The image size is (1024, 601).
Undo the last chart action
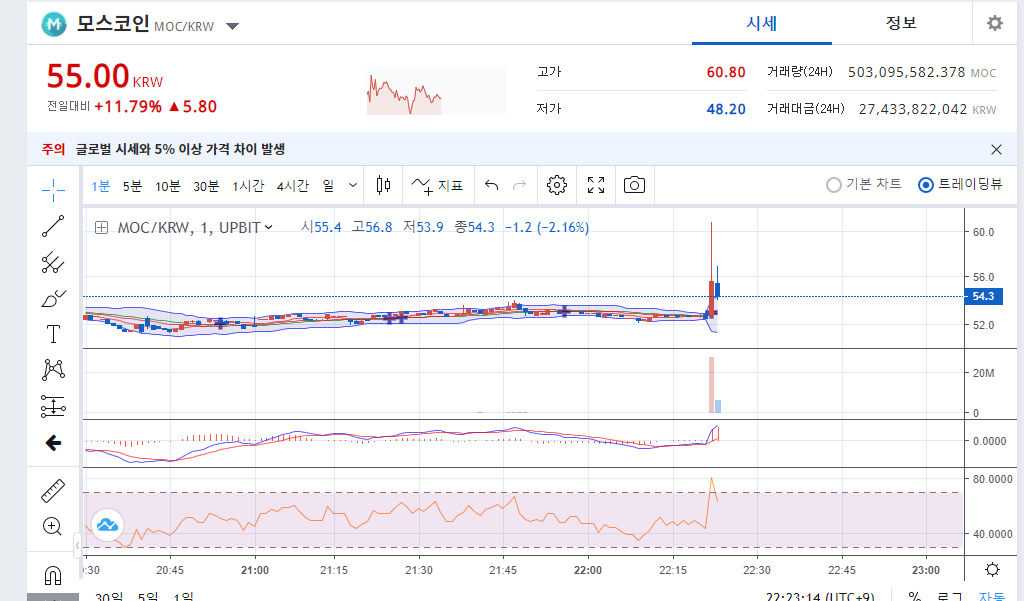(x=492, y=186)
